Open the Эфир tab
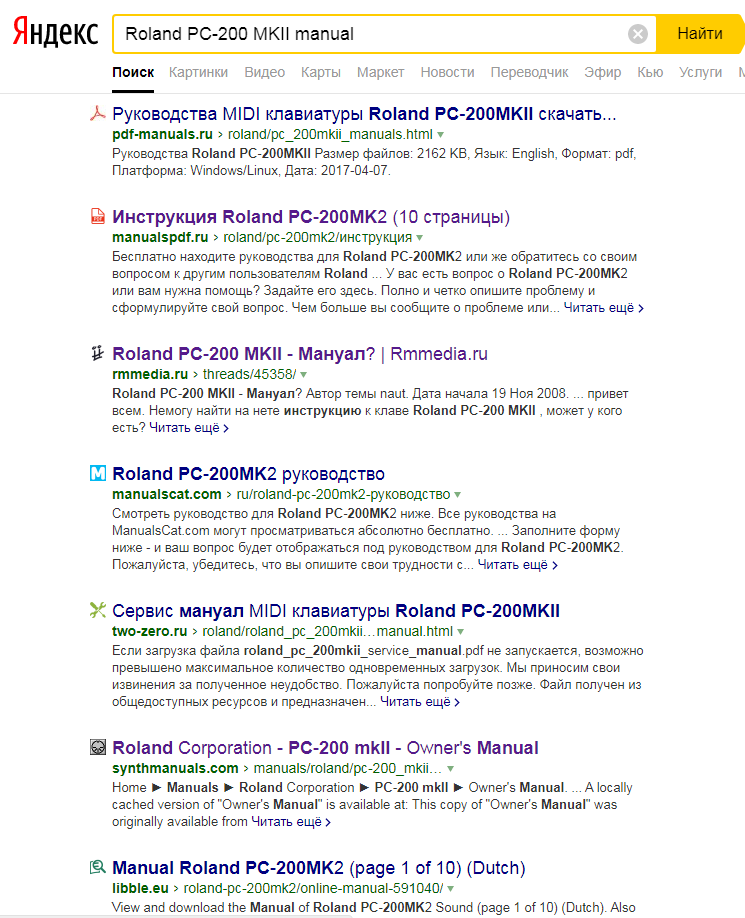 pyautogui.click(x=603, y=73)
